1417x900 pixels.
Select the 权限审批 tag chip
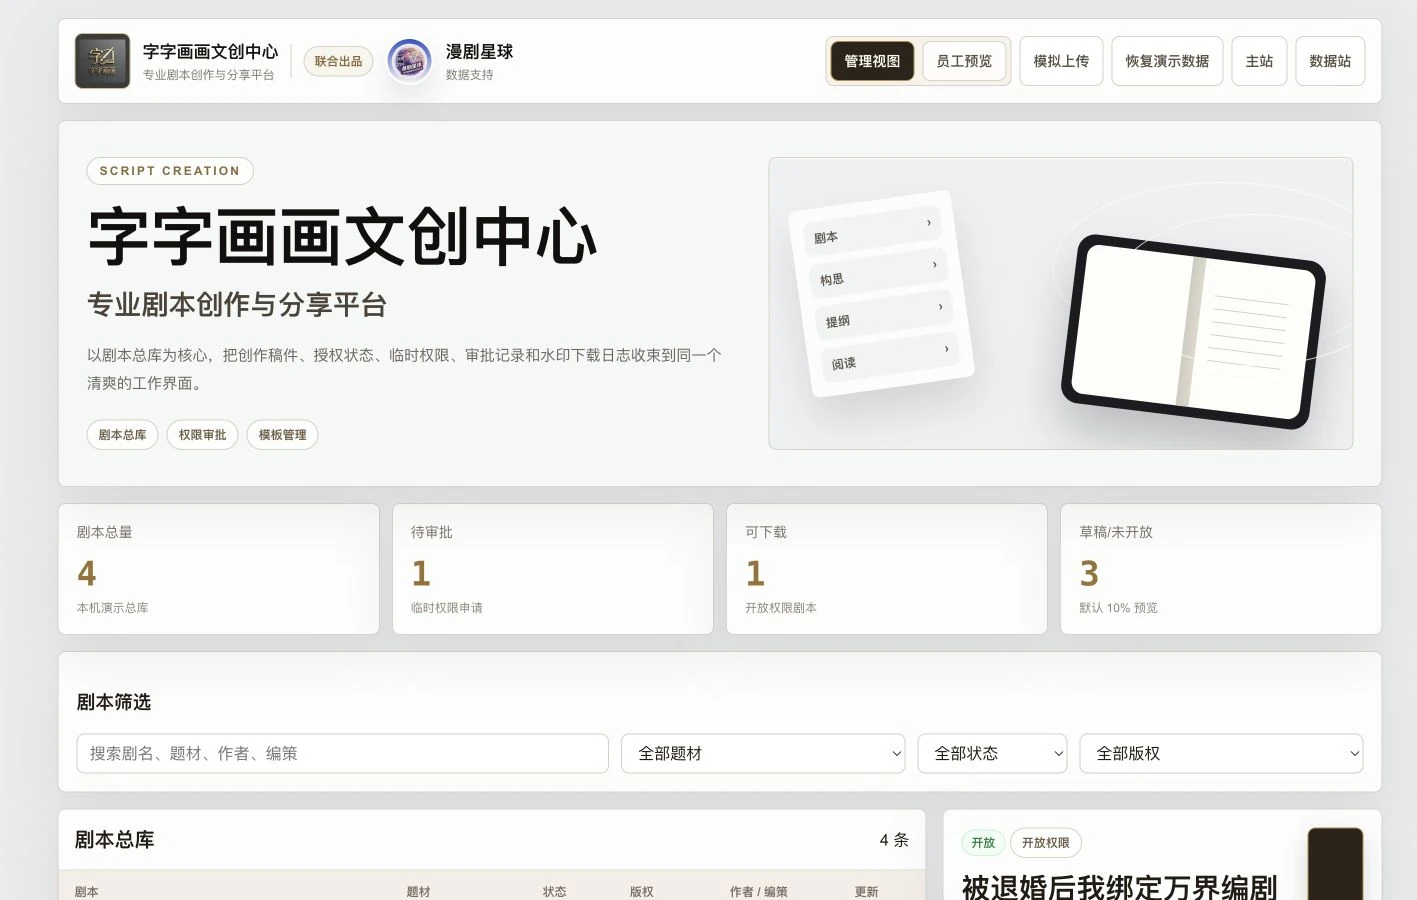202,435
